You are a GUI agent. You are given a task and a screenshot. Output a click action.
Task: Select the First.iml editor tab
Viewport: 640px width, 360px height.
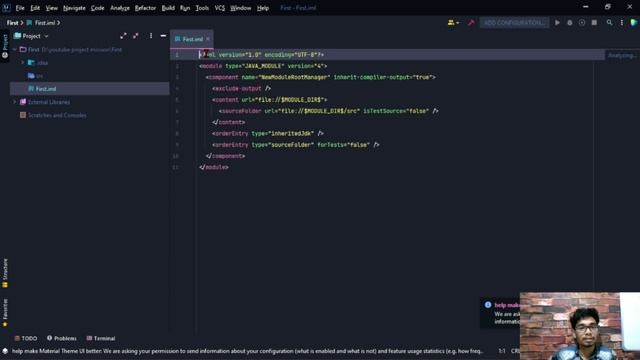click(192, 39)
